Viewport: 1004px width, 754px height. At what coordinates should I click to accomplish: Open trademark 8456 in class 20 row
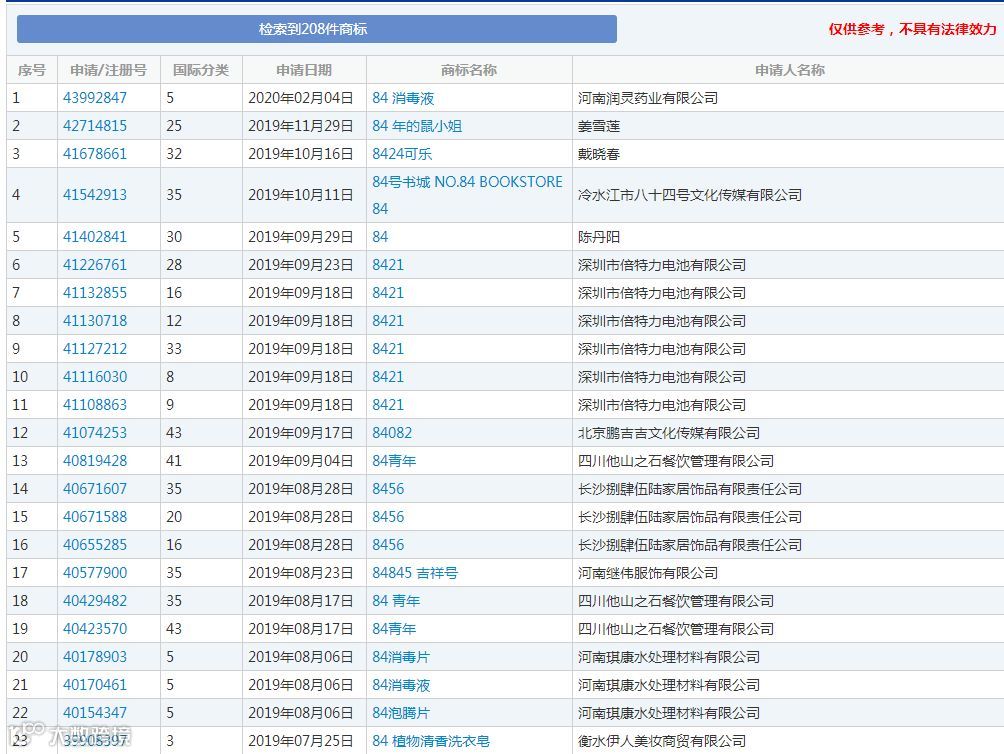(388, 517)
